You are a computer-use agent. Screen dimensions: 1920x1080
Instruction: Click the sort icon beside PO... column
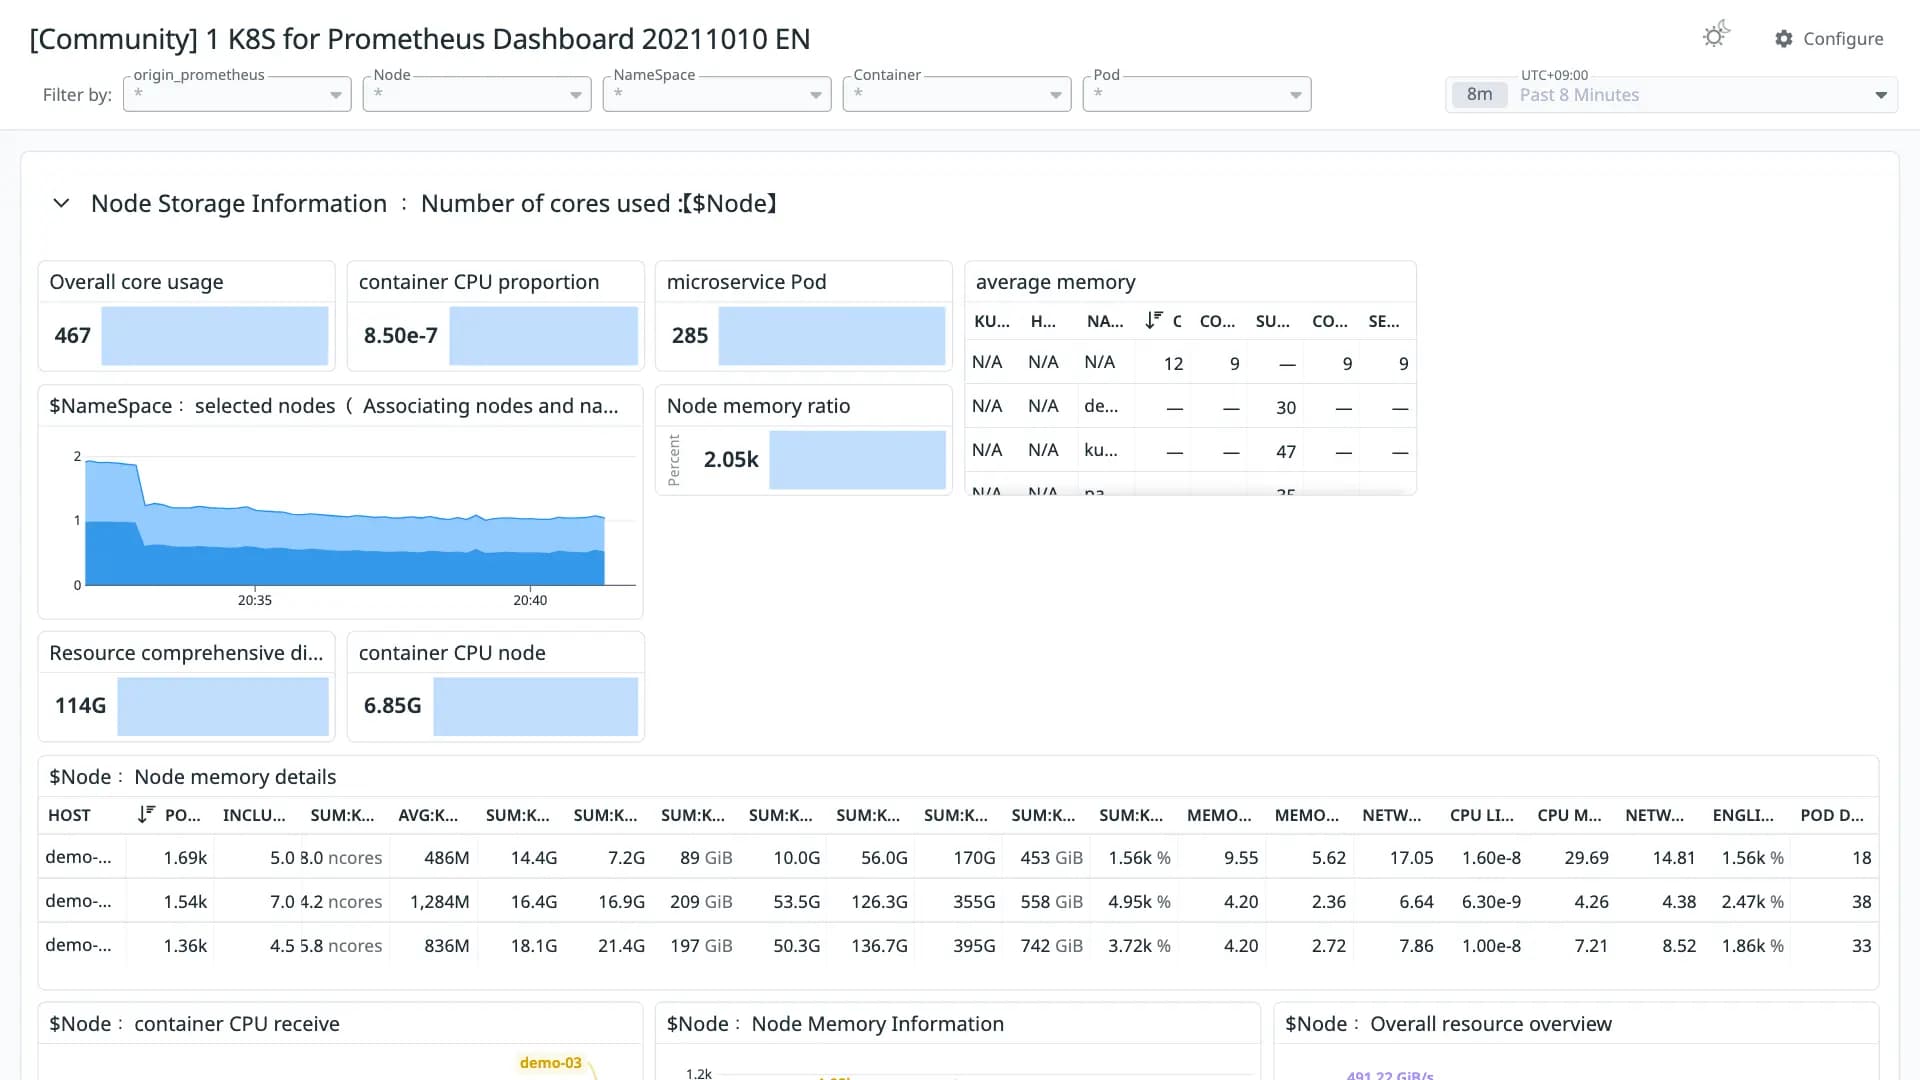[x=146, y=814]
